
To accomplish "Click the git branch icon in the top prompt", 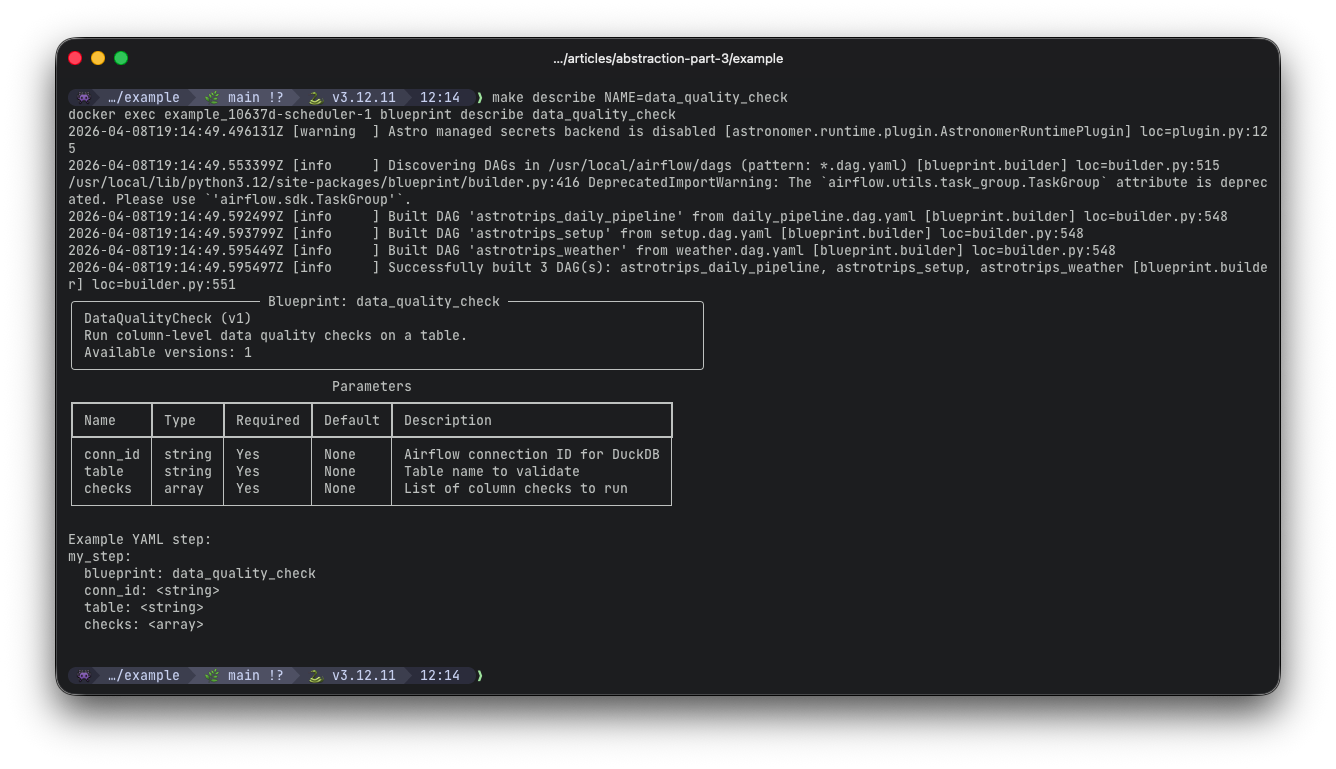I will [x=212, y=98].
